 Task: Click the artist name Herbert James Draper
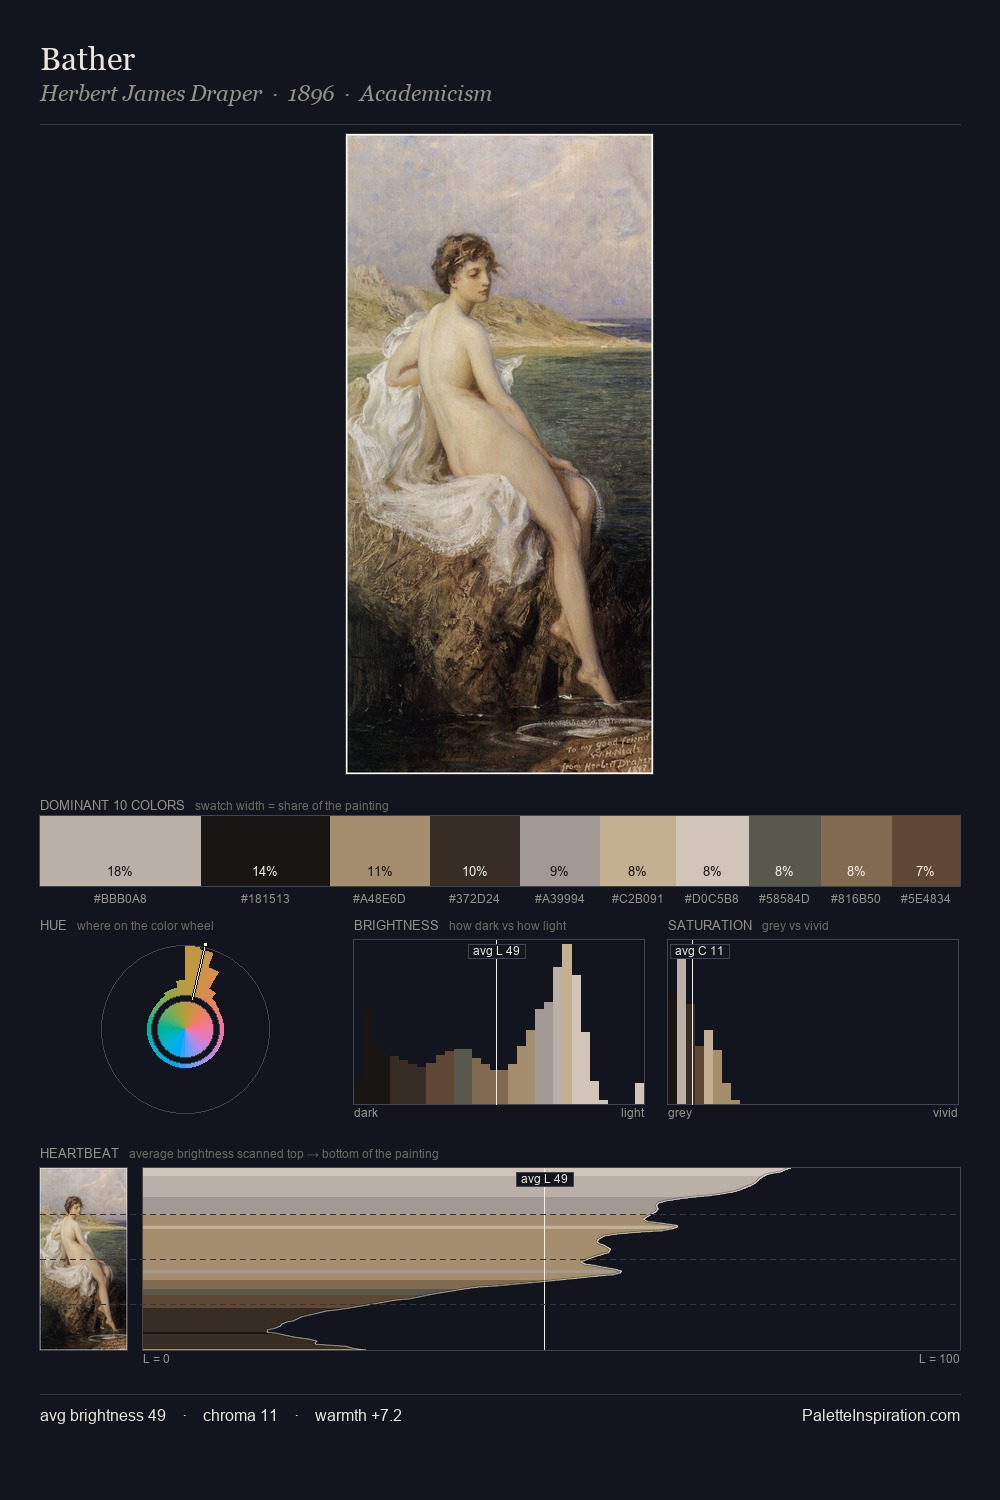151,94
